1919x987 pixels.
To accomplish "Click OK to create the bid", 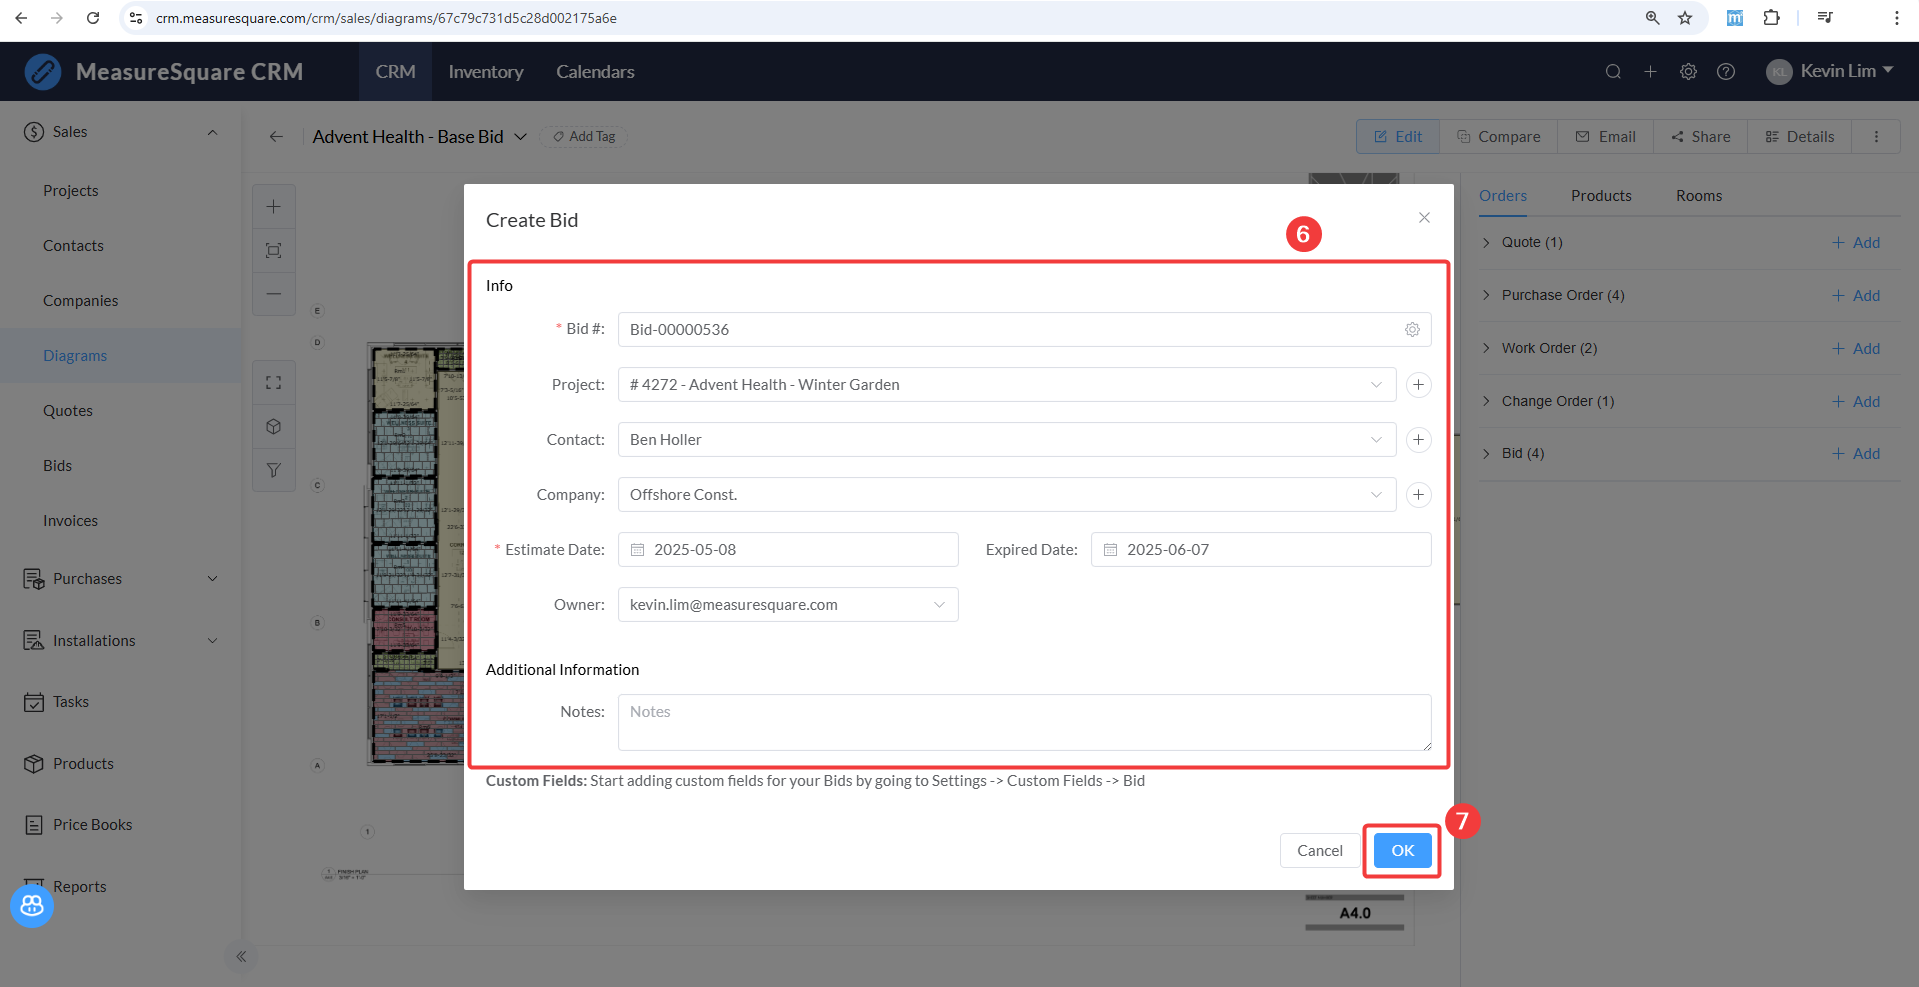I will [x=1402, y=851].
